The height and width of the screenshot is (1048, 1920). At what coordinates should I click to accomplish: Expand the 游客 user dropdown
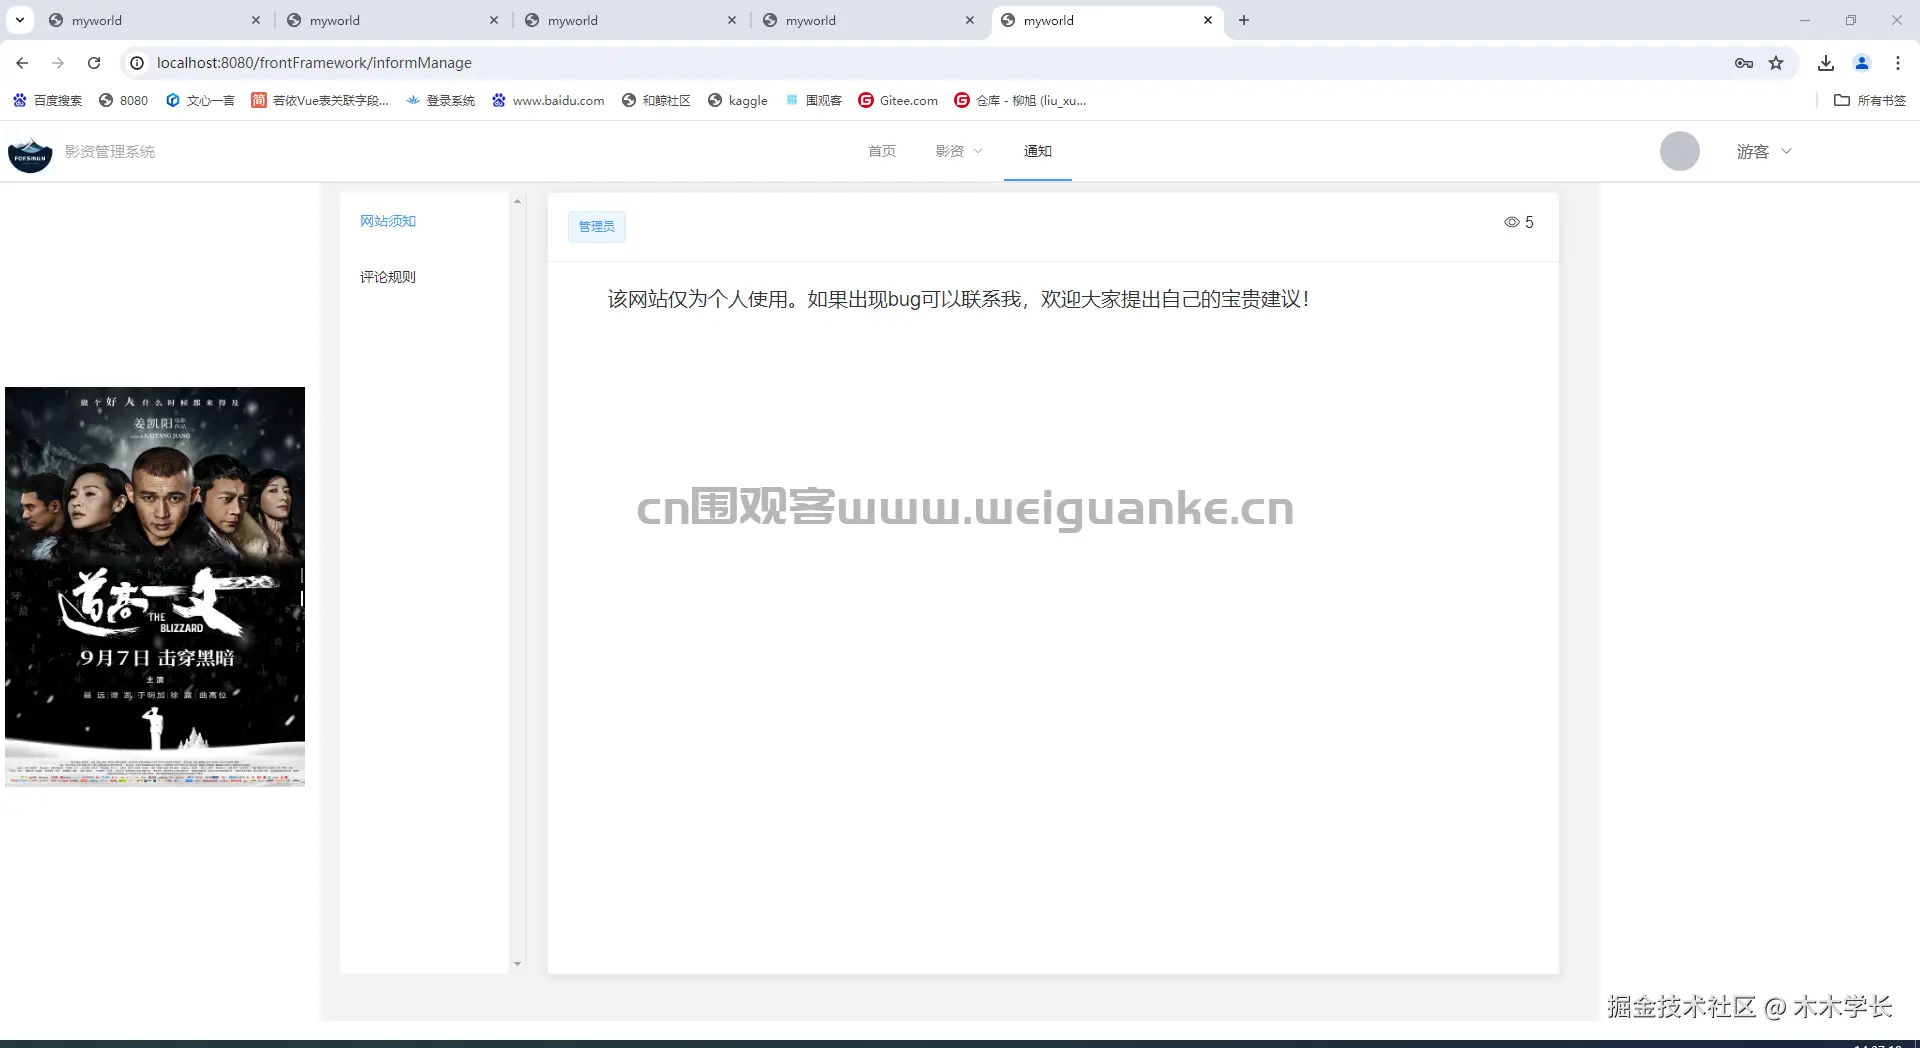tap(1762, 151)
